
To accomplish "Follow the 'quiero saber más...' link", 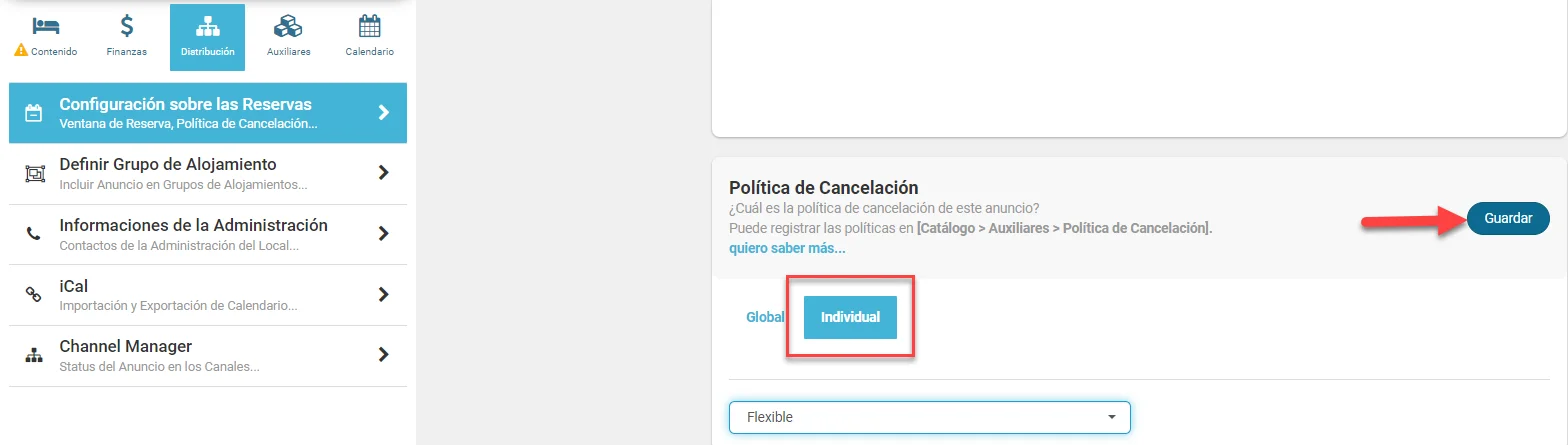I will click(x=787, y=248).
